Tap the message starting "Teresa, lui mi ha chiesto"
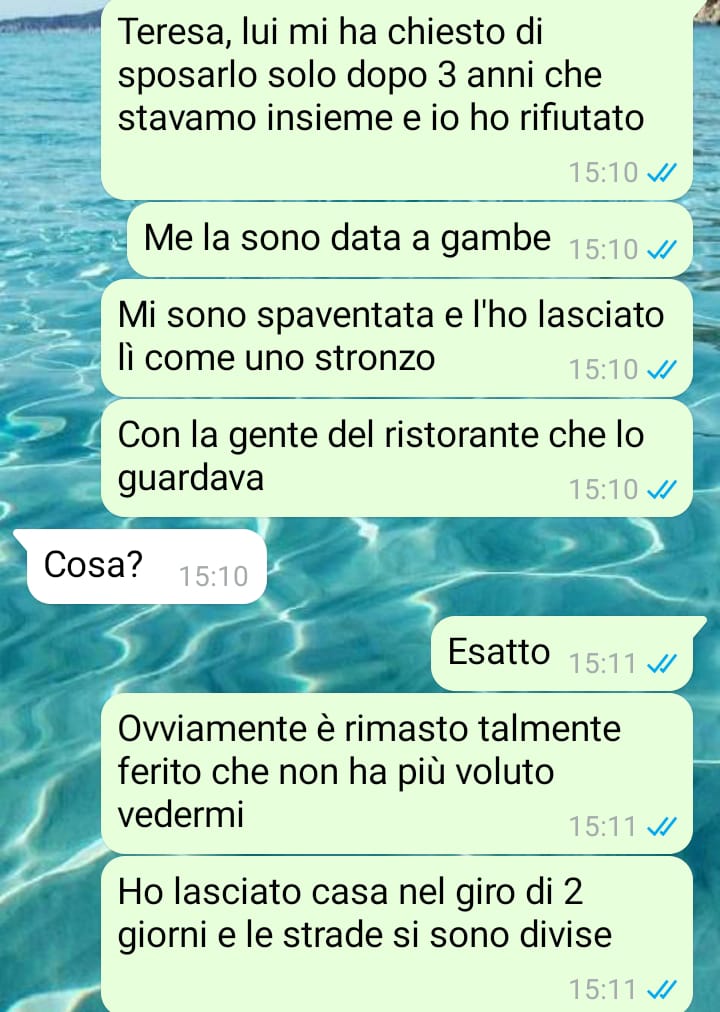This screenshot has height=1012, width=720. pyautogui.click(x=397, y=97)
